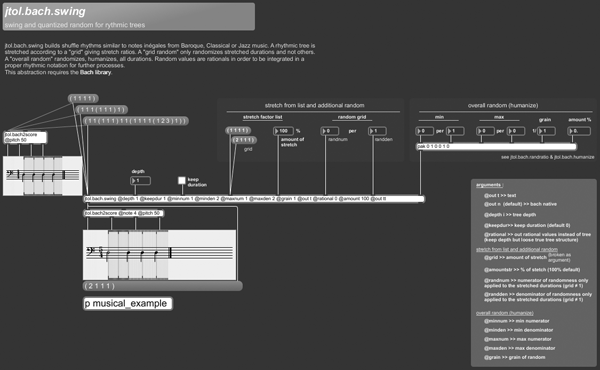Click the ( 1 1 1 ( 1 1 1 ) 1 ) message box
The height and width of the screenshot is (370, 600).
point(101,110)
